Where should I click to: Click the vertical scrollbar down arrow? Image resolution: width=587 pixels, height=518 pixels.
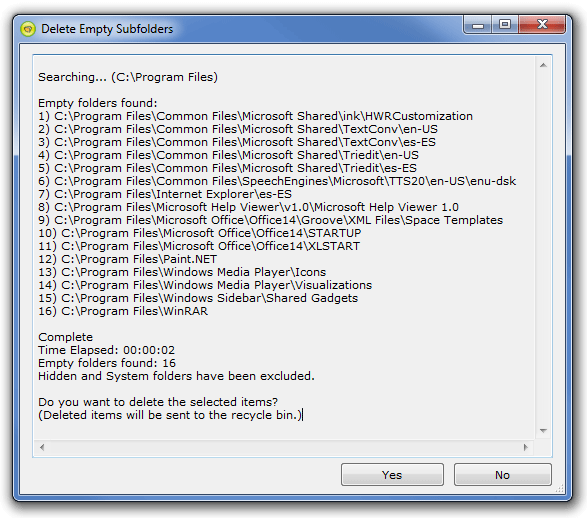point(543,431)
